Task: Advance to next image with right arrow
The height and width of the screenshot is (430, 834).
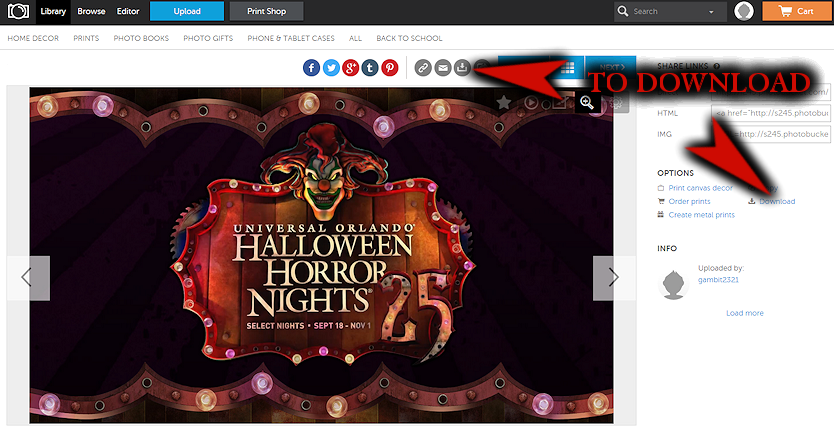Action: pyautogui.click(x=613, y=278)
